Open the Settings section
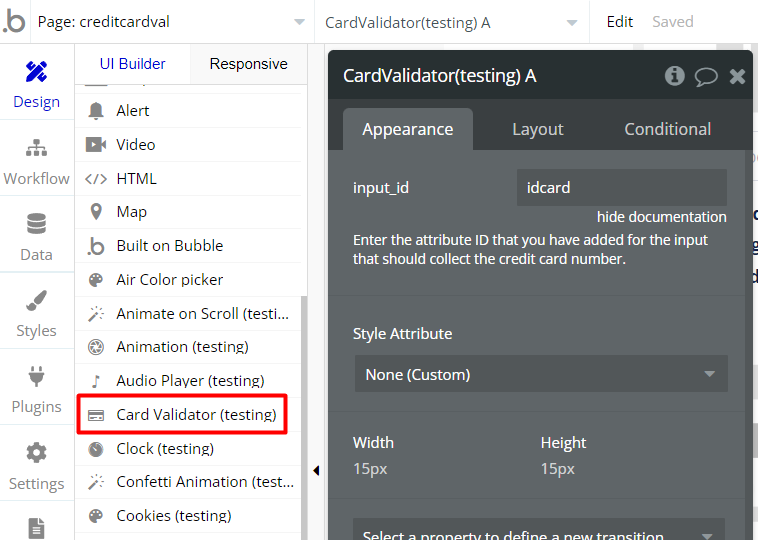The height and width of the screenshot is (540, 758). (36, 466)
